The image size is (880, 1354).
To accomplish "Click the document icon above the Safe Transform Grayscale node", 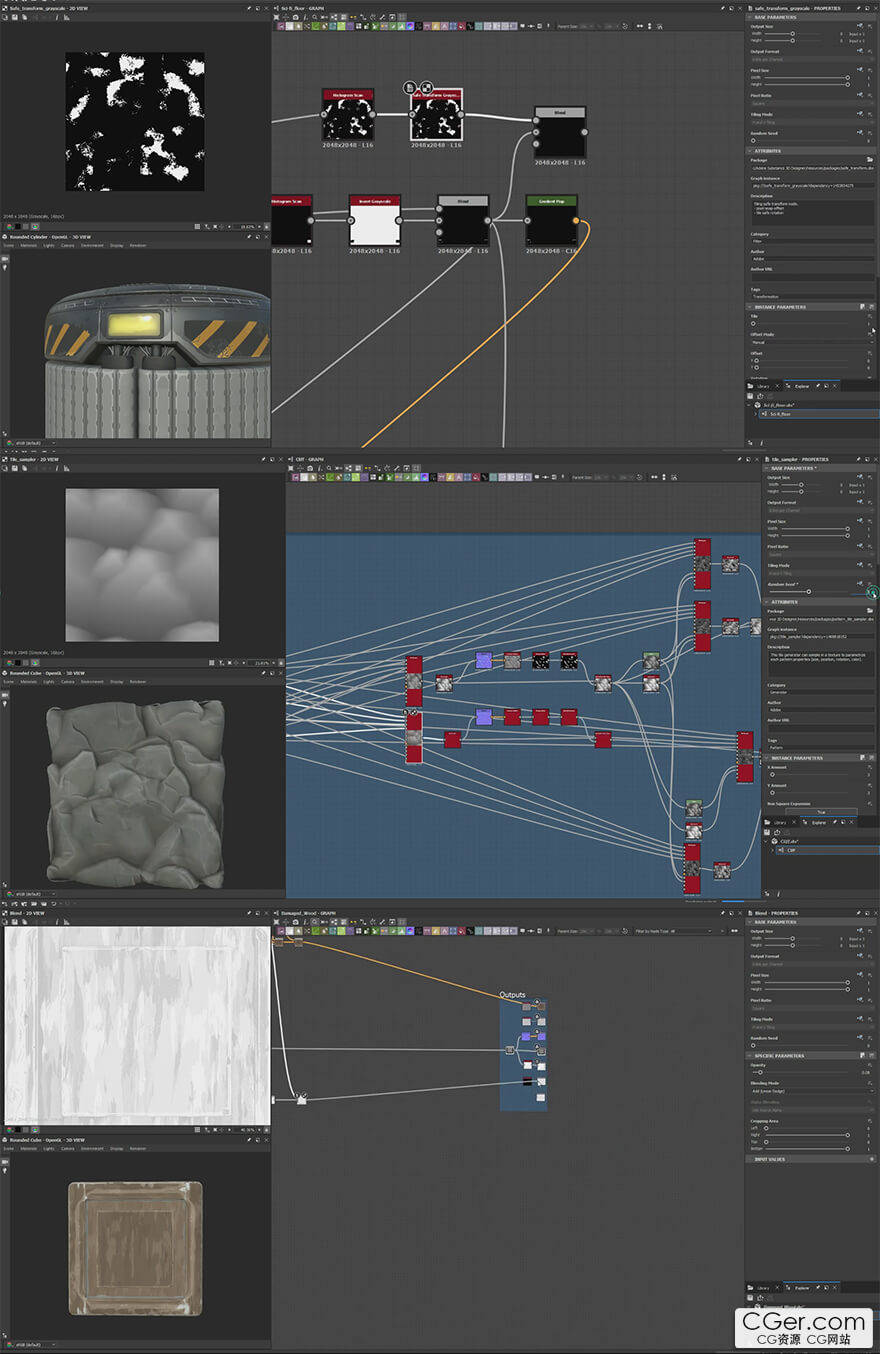I will (x=411, y=88).
